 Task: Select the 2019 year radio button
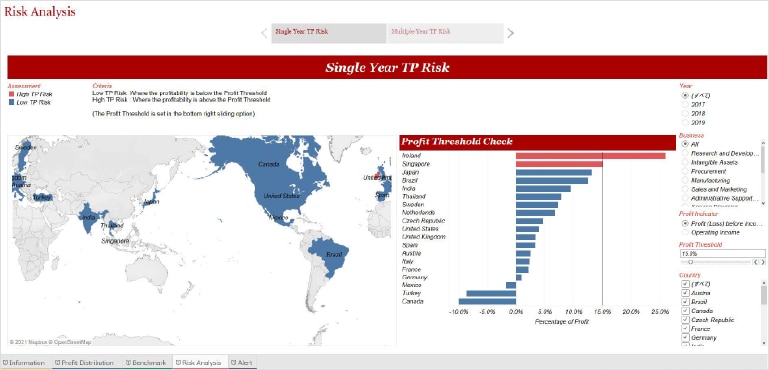coord(685,123)
